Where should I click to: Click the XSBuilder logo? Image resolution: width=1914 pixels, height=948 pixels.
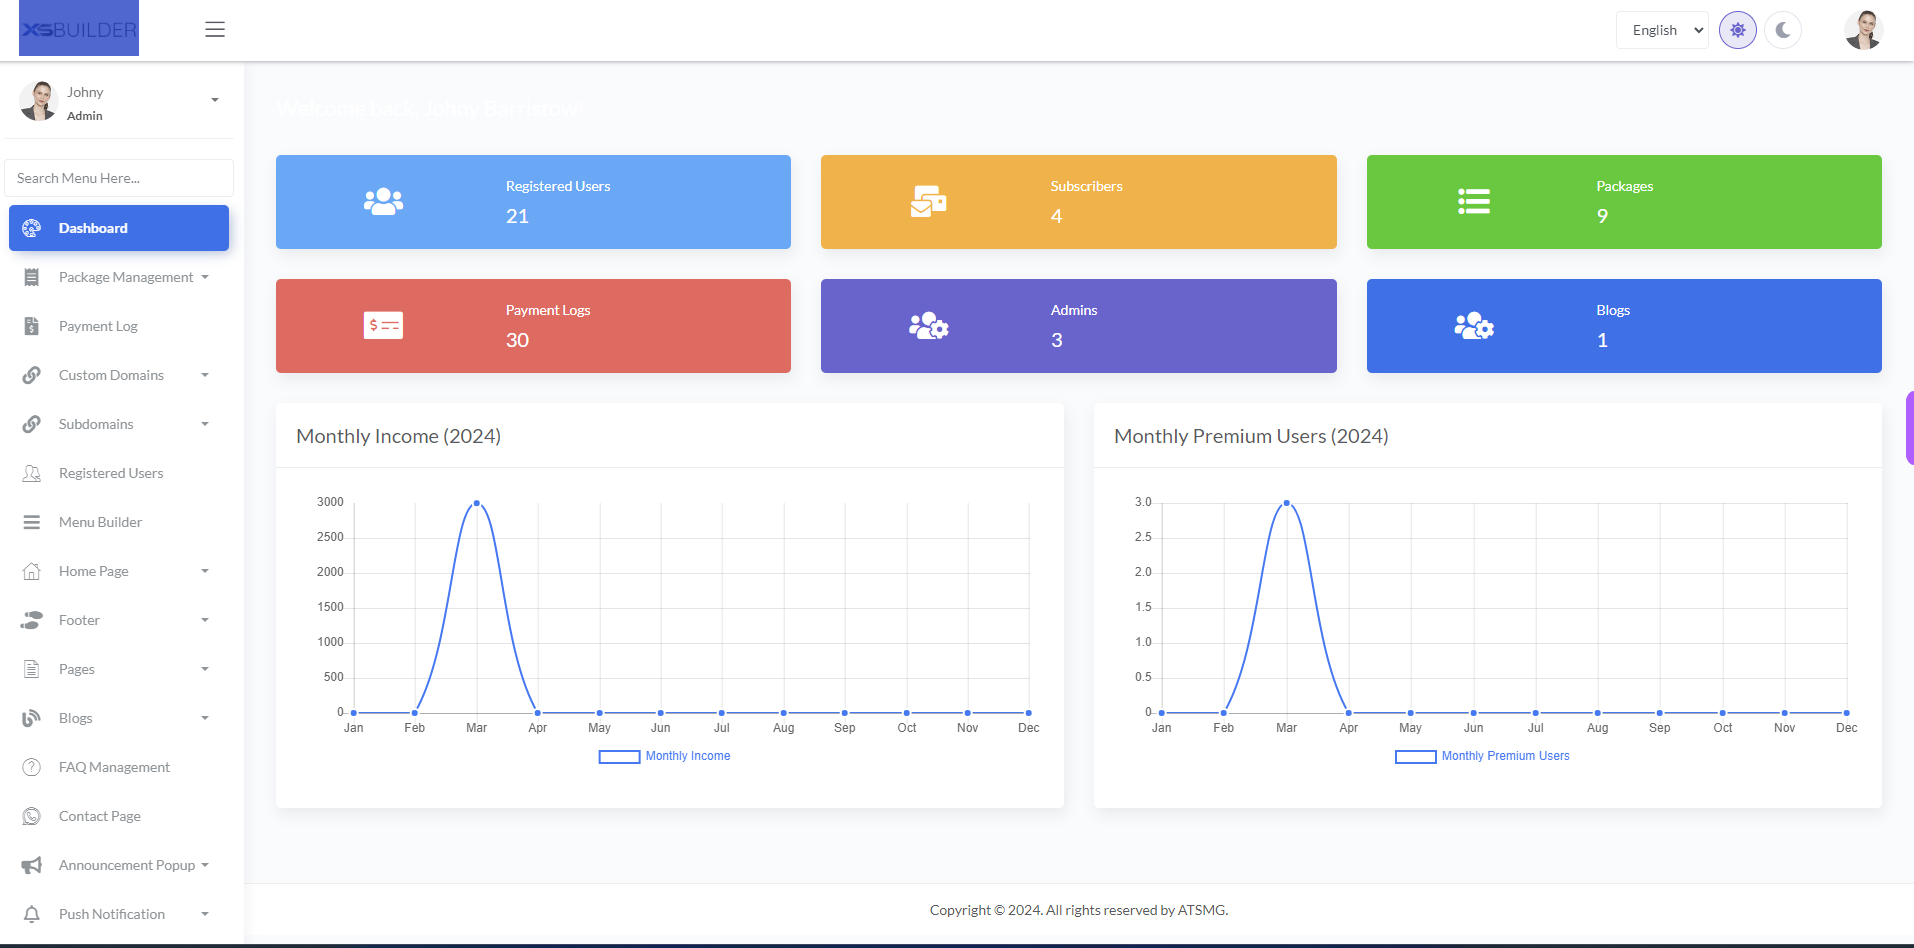[79, 29]
